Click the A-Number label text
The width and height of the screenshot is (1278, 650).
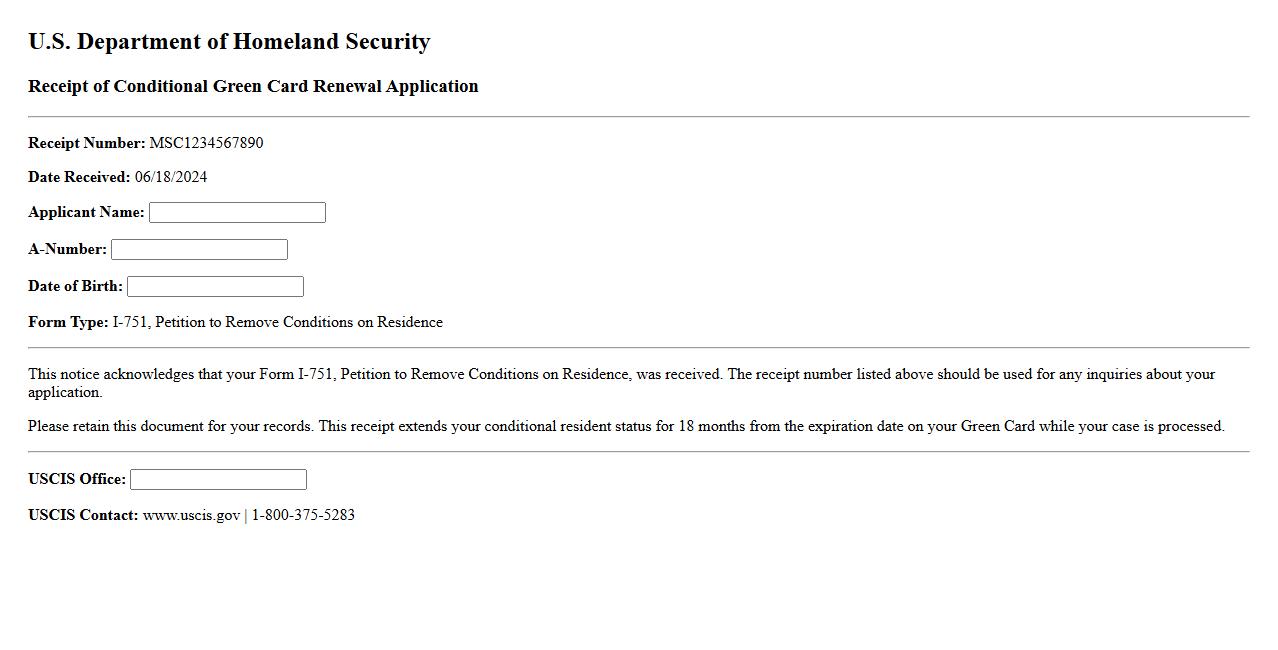pyautogui.click(x=67, y=249)
